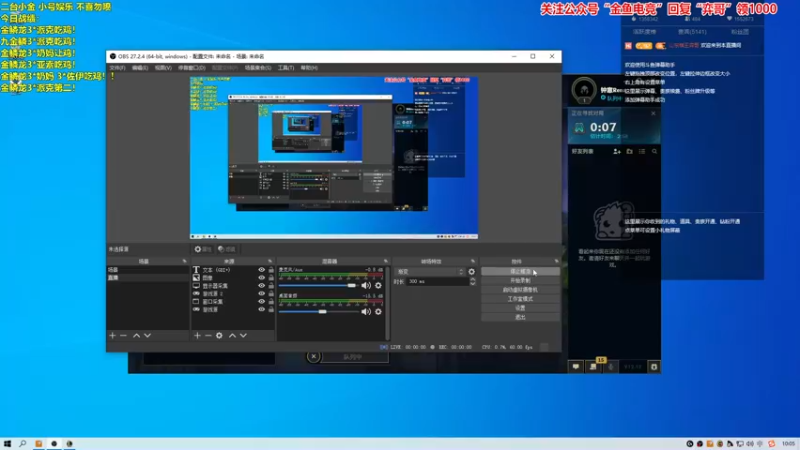800x450 pixels.
Task: Pop out the 控件 dock panel icon
Action: click(556, 261)
